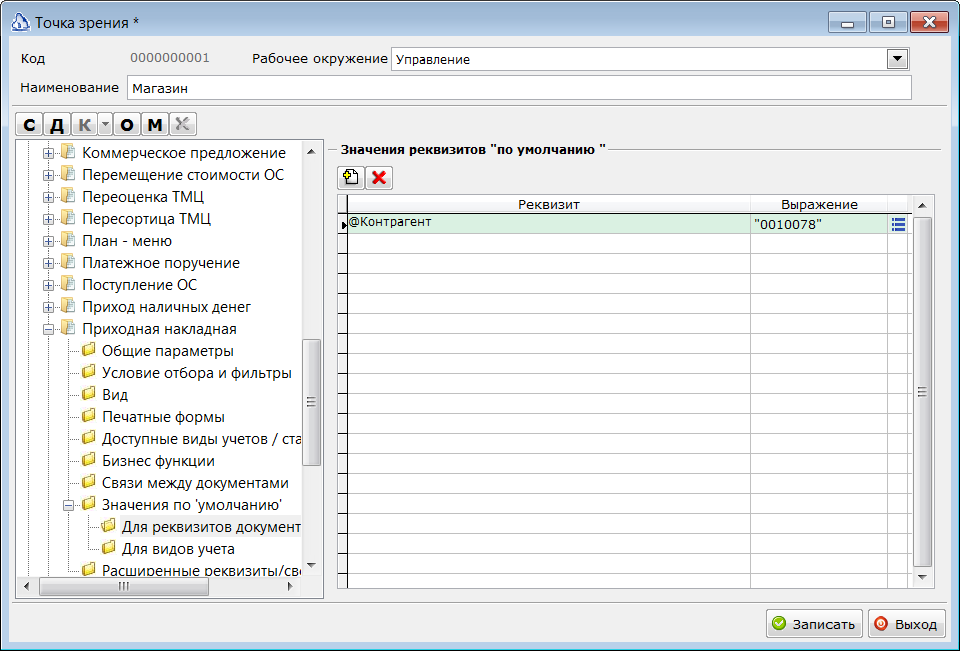
Task: Click Поступление ОС label
Action: 140,285
